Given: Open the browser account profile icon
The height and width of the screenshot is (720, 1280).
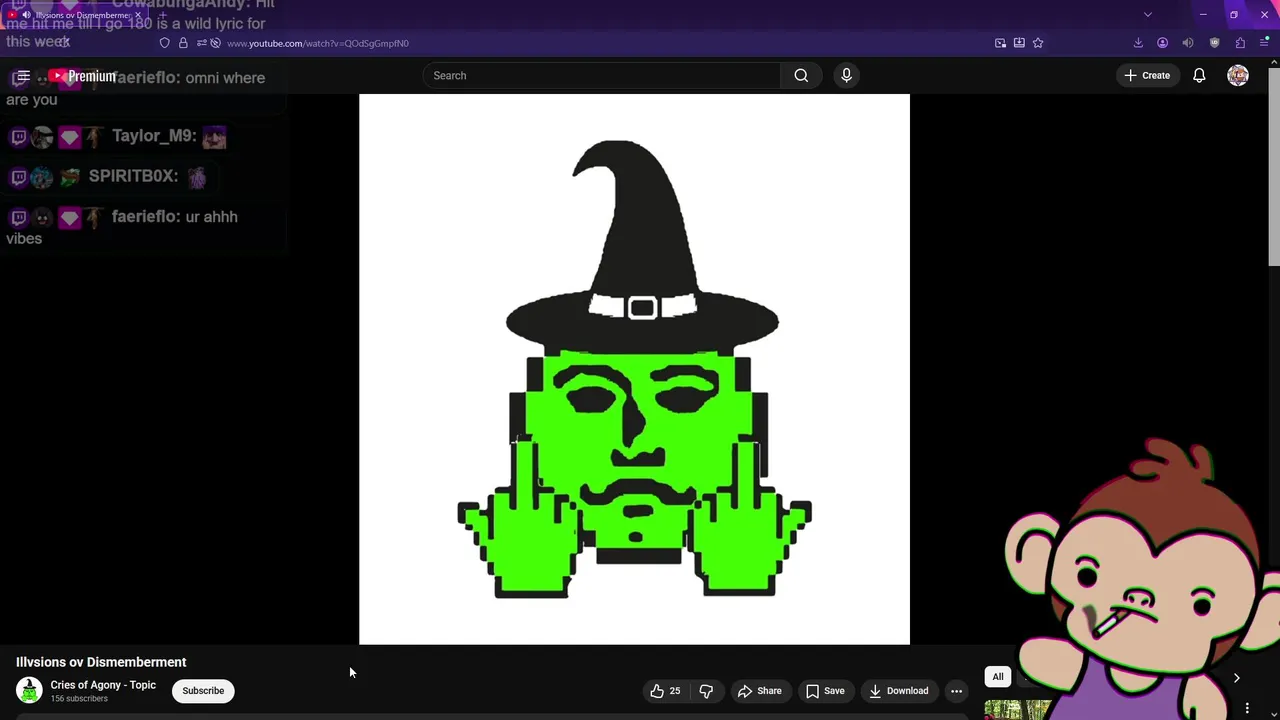Looking at the screenshot, I should (x=1162, y=43).
